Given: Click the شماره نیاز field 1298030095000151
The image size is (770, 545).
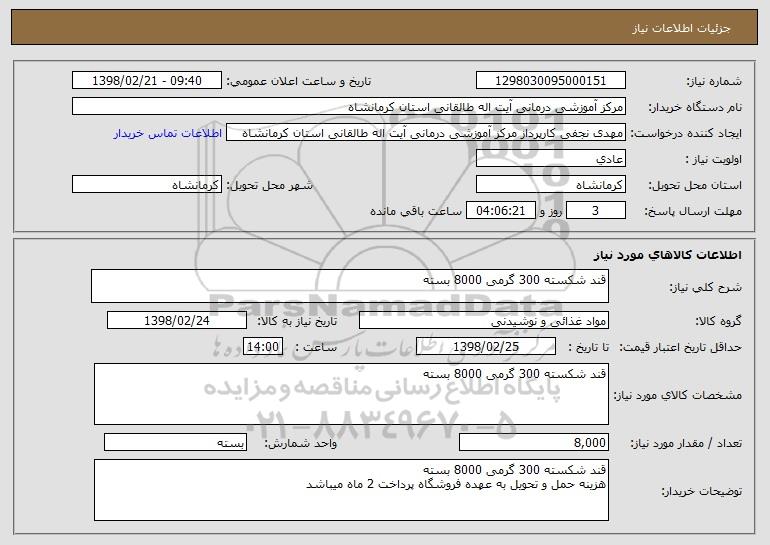Looking at the screenshot, I should tap(550, 81).
